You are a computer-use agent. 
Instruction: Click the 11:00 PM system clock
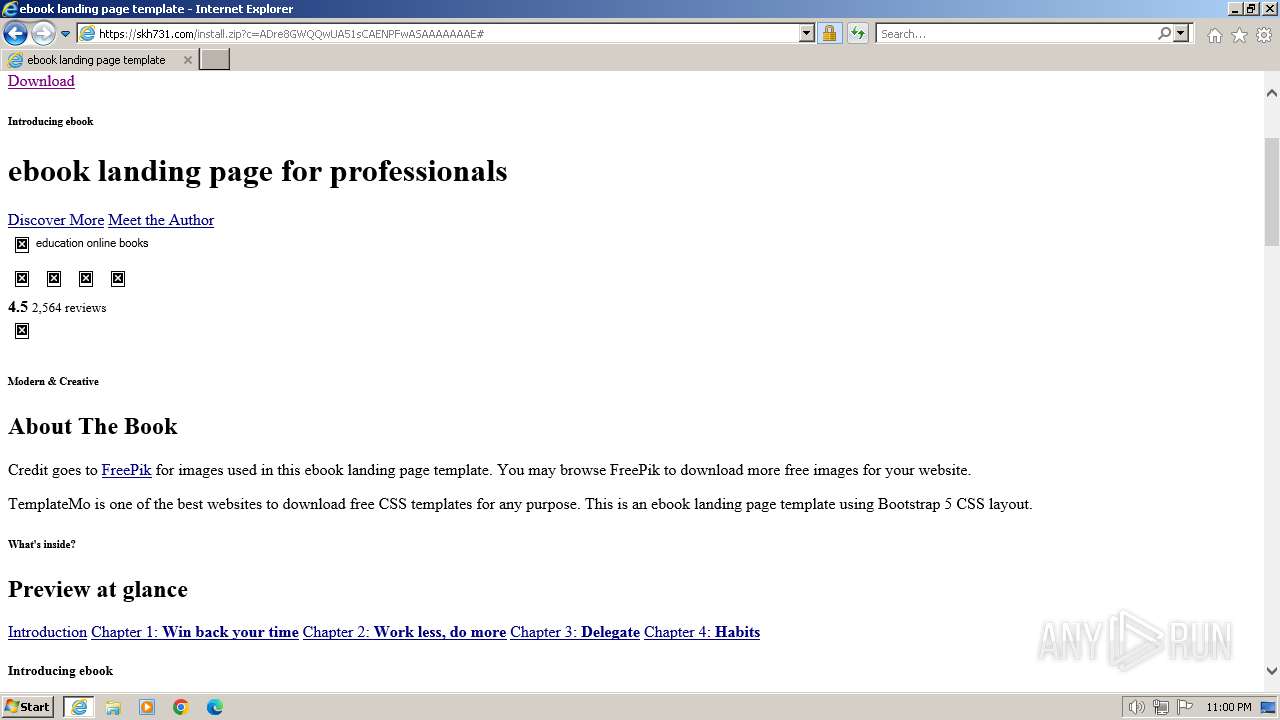(1229, 707)
